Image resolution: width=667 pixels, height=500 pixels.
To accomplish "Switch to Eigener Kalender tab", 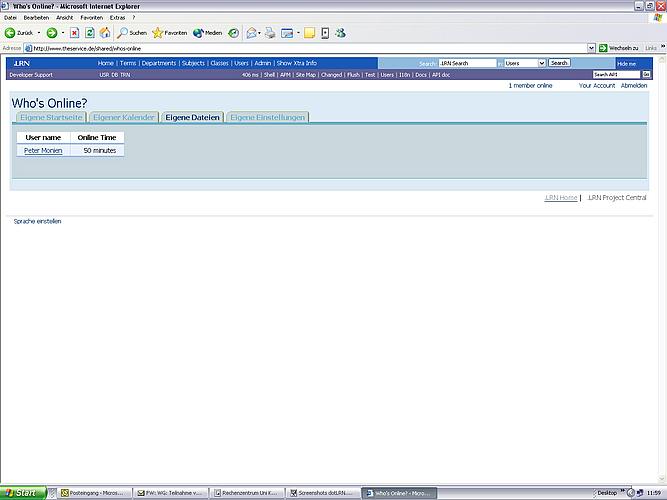I will (124, 117).
